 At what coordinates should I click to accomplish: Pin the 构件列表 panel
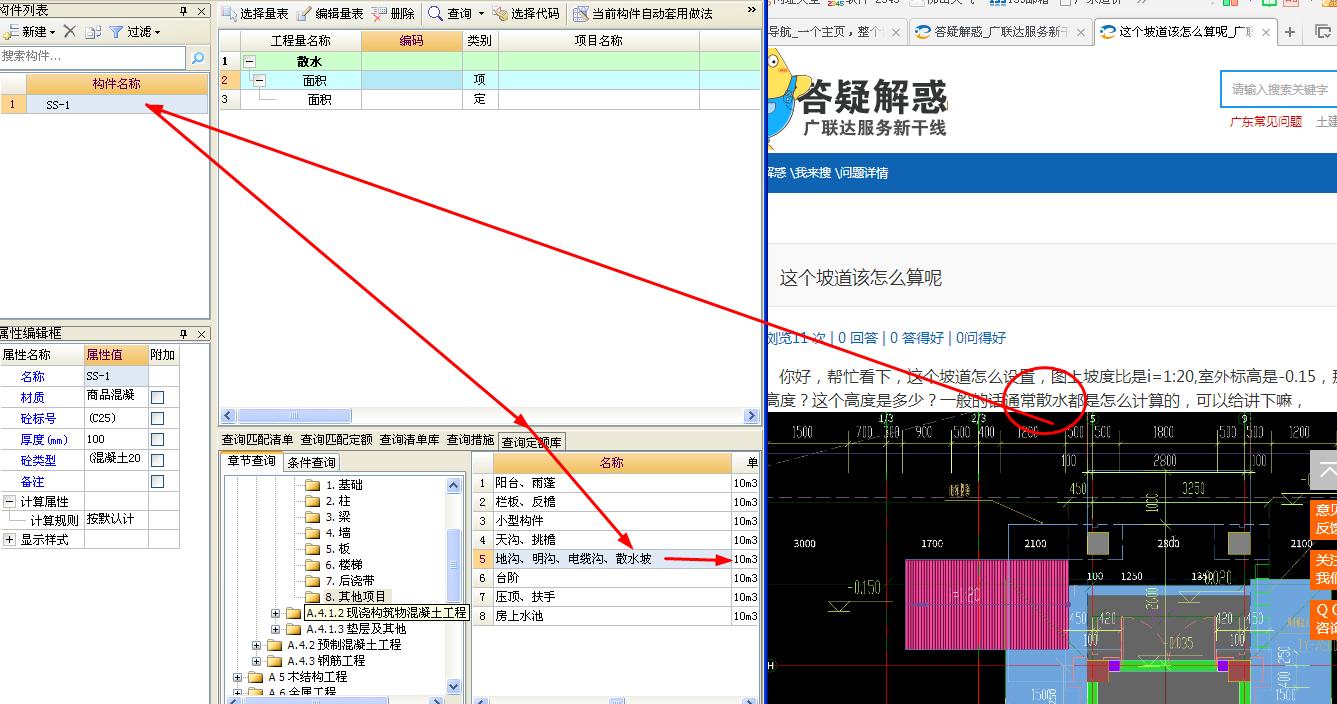184,11
